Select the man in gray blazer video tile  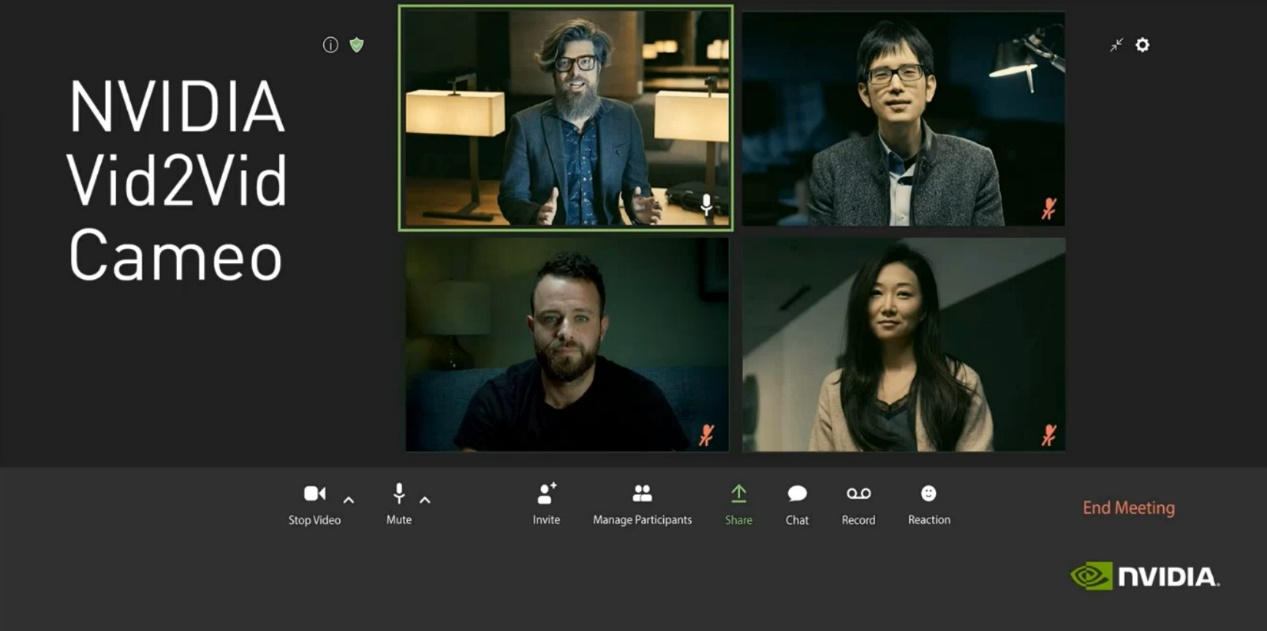903,119
